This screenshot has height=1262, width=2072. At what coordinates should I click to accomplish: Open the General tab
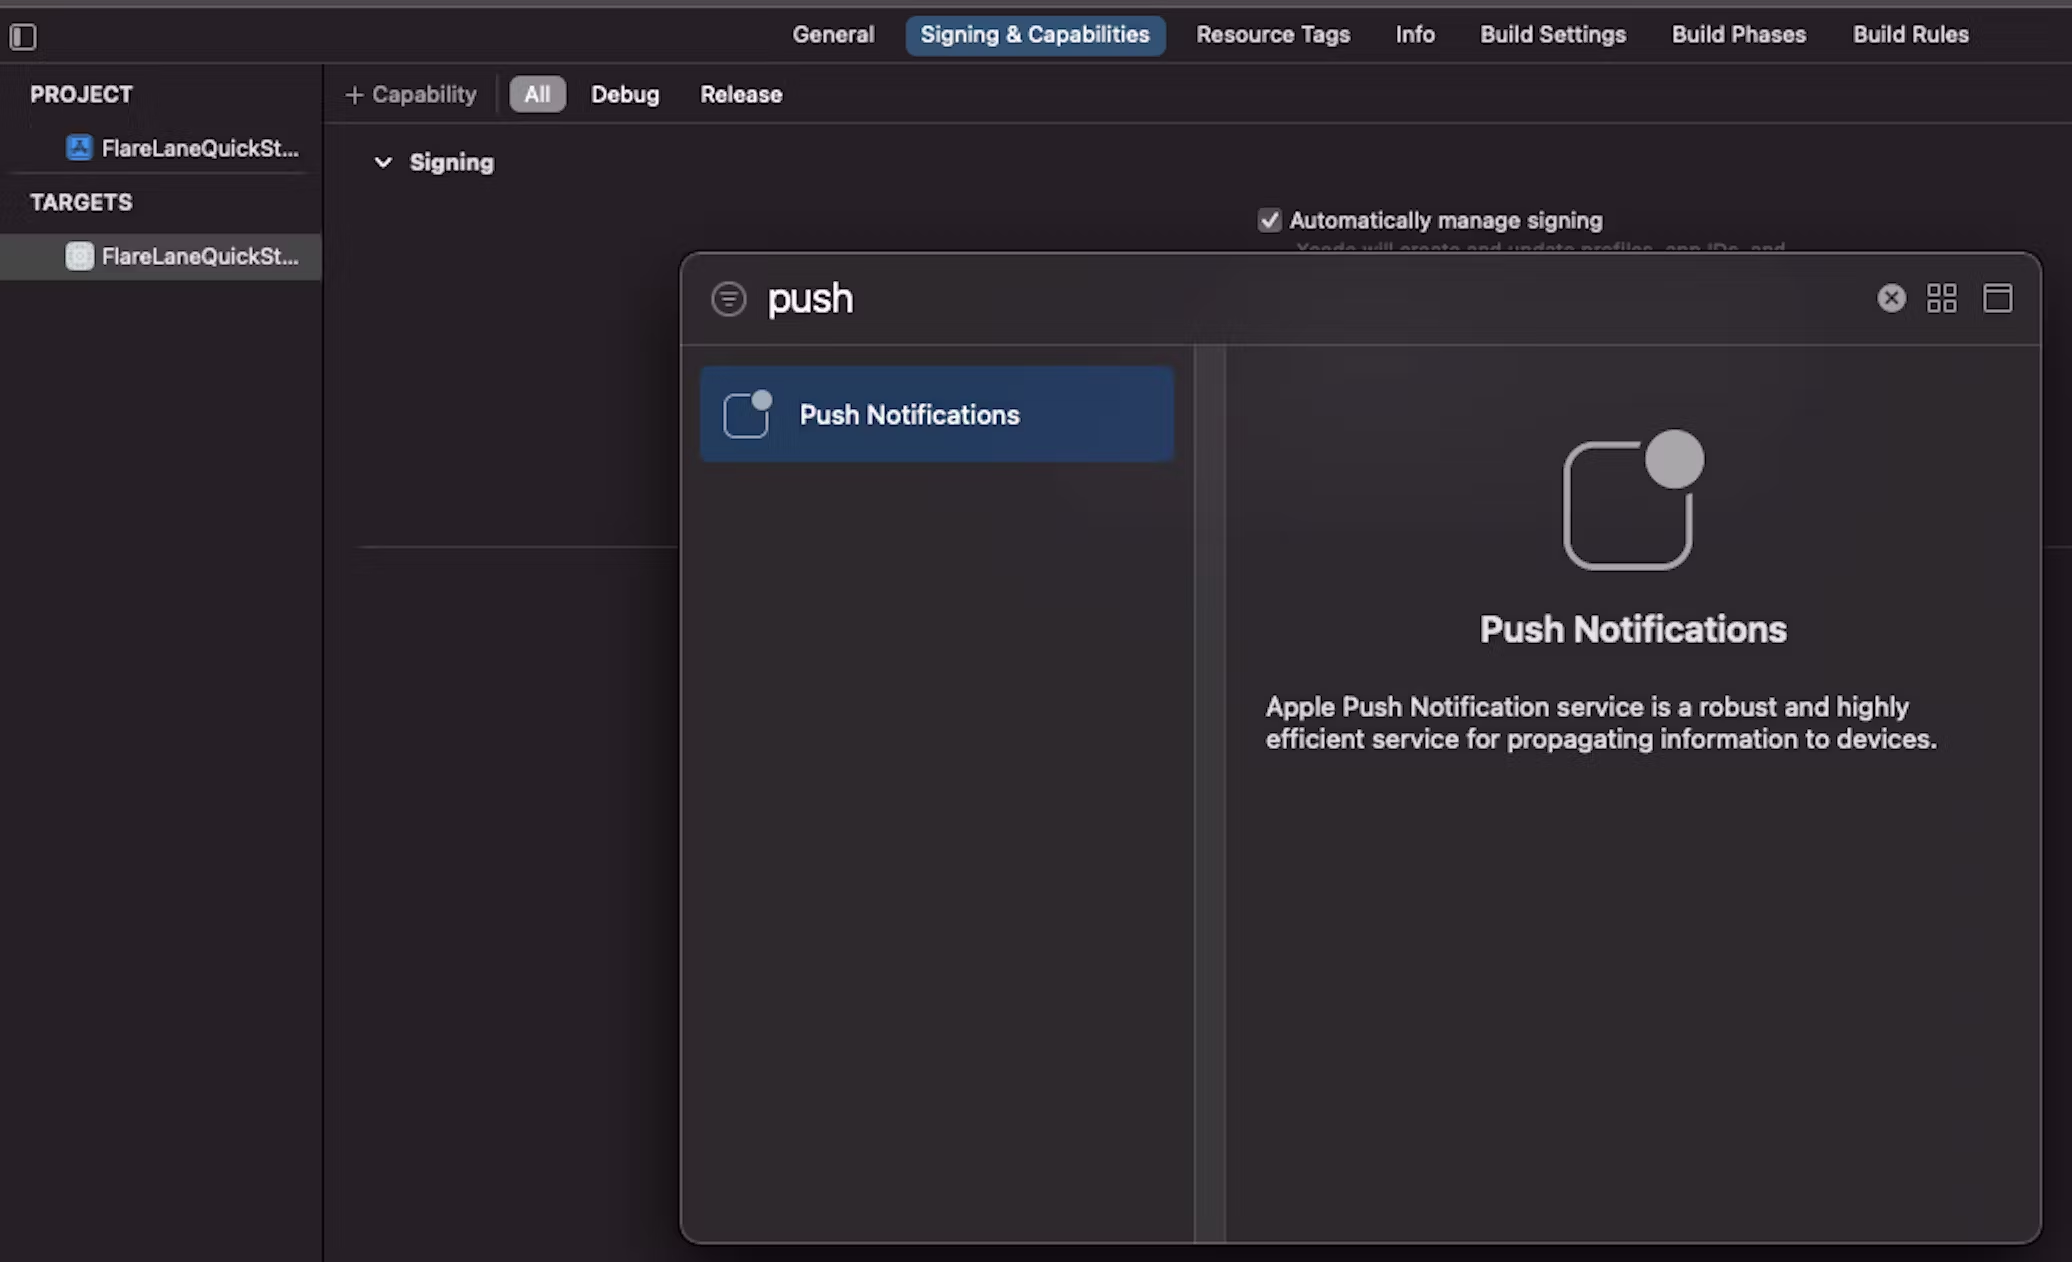(832, 35)
